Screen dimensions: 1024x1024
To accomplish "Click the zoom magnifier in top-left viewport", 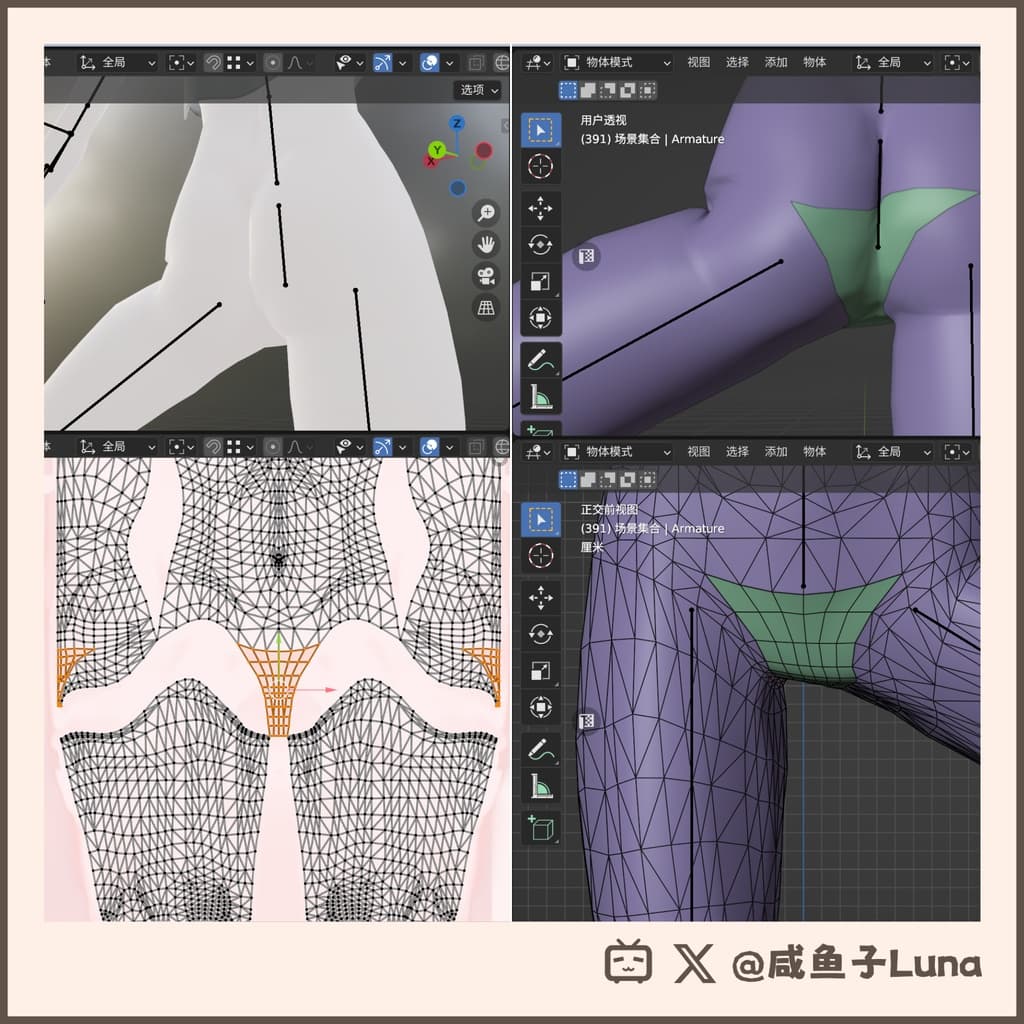I will tap(486, 212).
